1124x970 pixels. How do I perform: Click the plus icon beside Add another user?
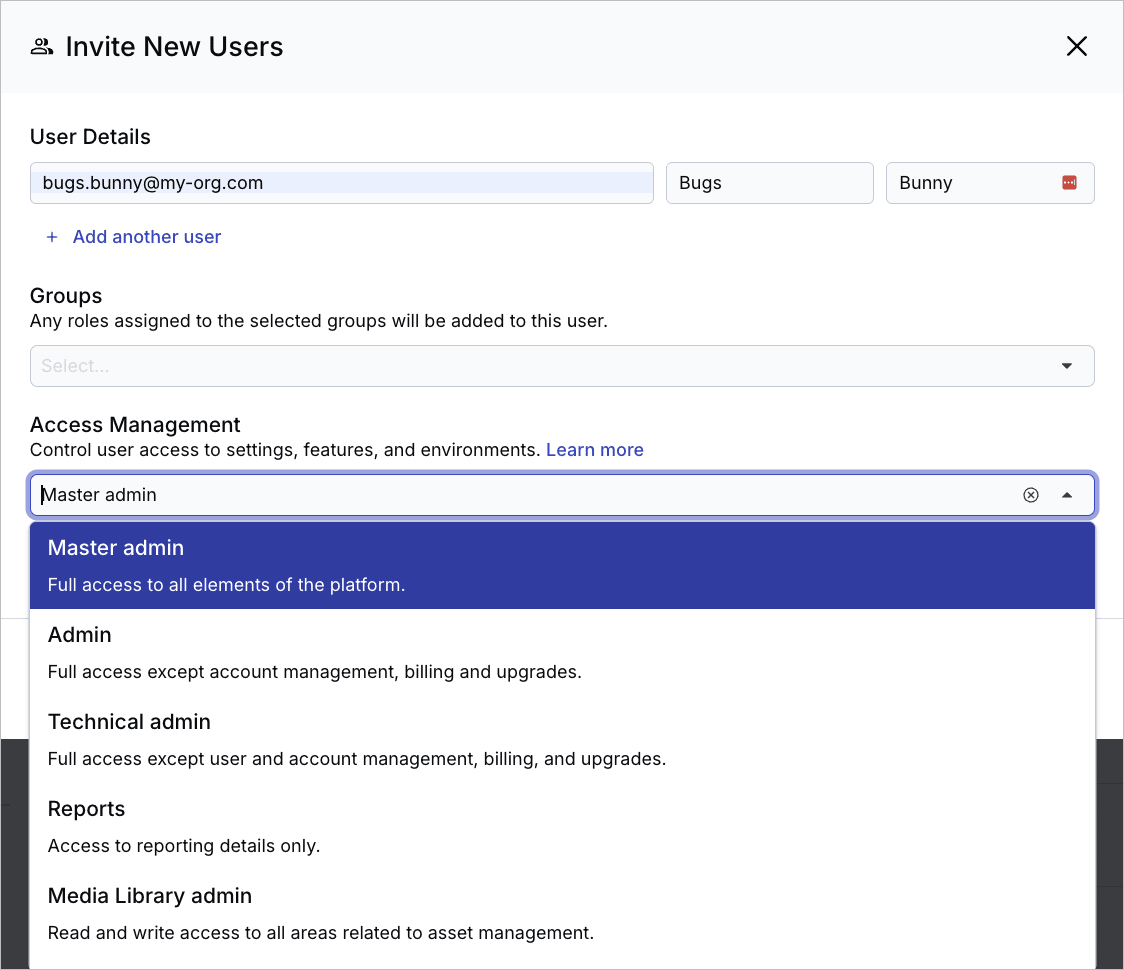tap(52, 236)
